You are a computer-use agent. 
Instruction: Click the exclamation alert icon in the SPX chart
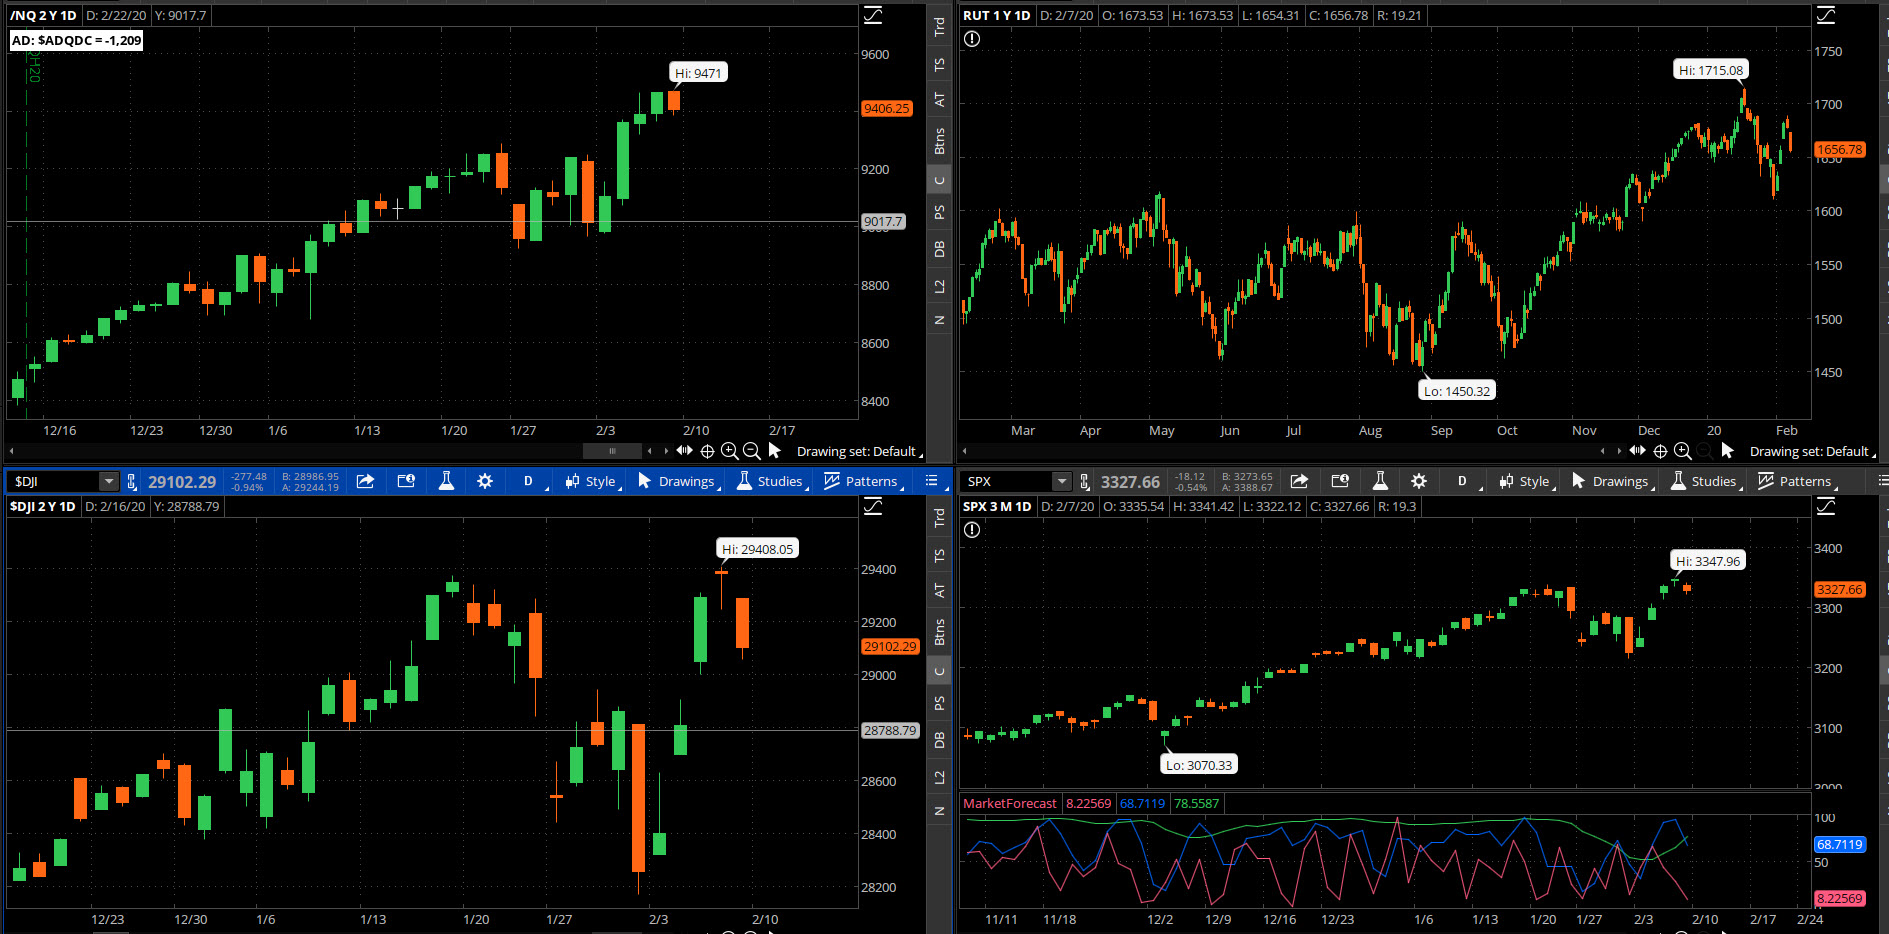[x=972, y=530]
